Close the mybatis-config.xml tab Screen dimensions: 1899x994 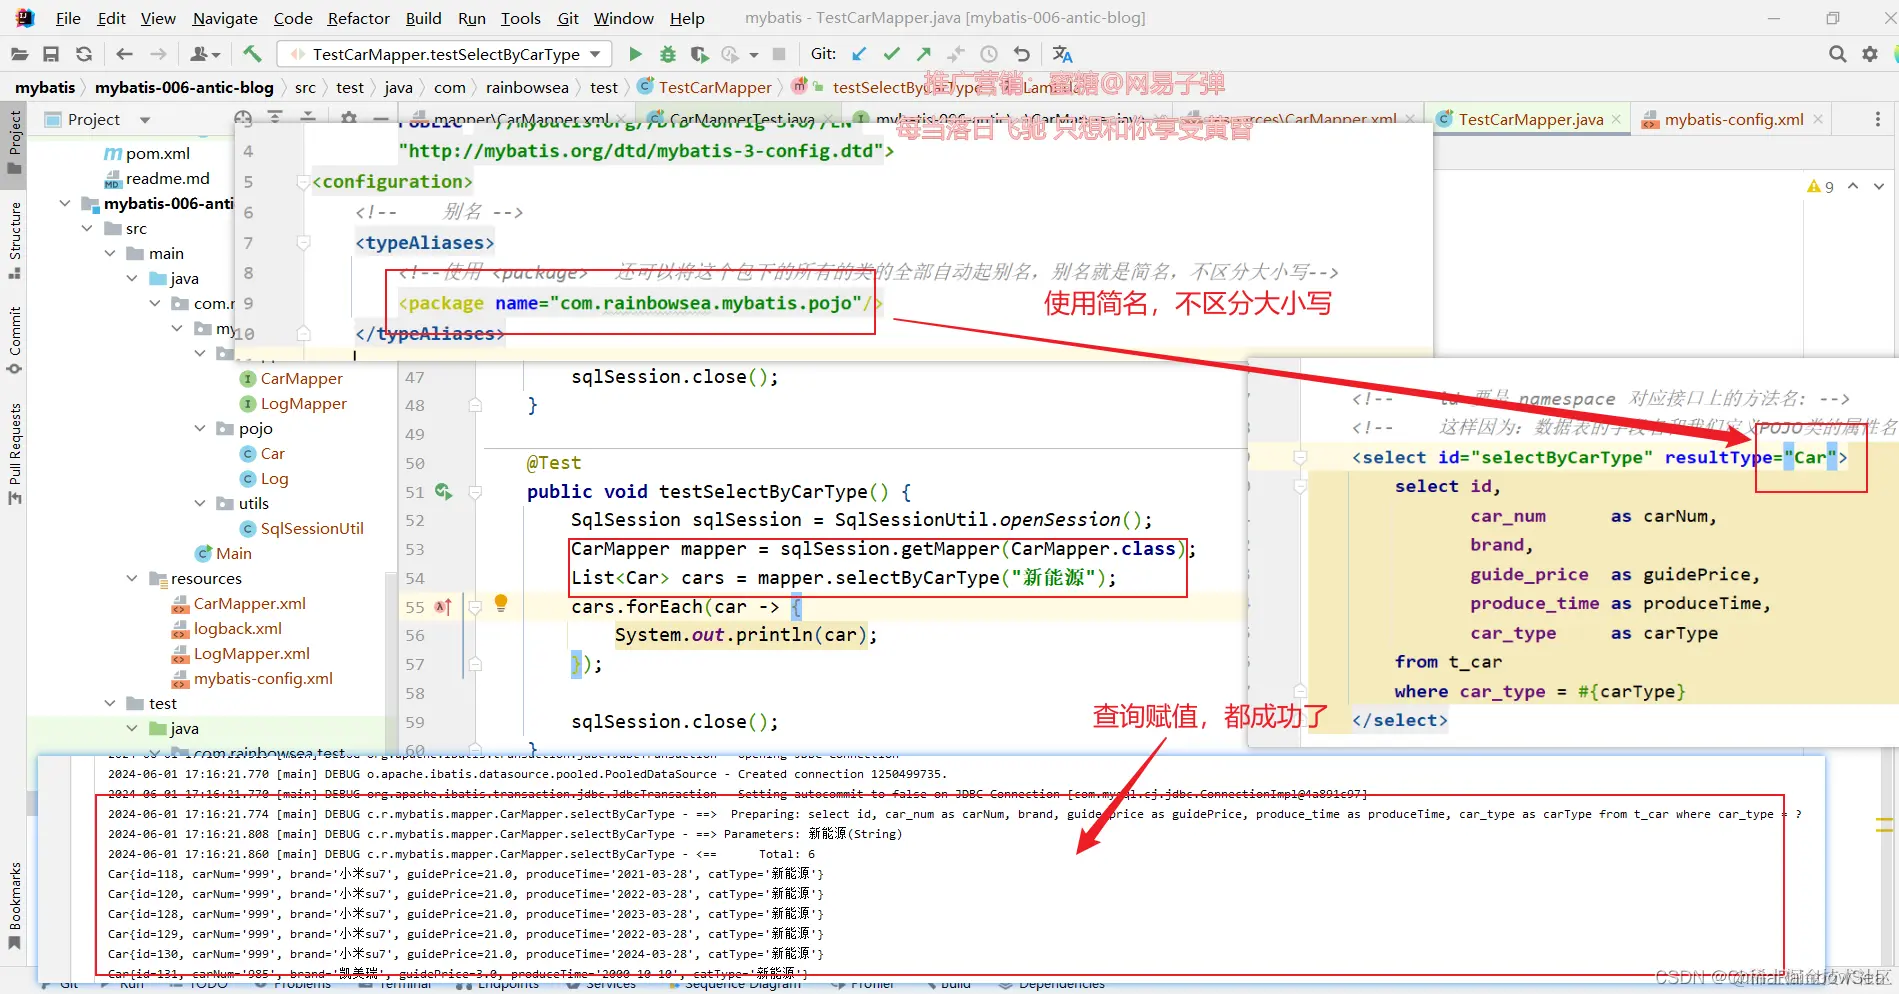coord(1818,119)
